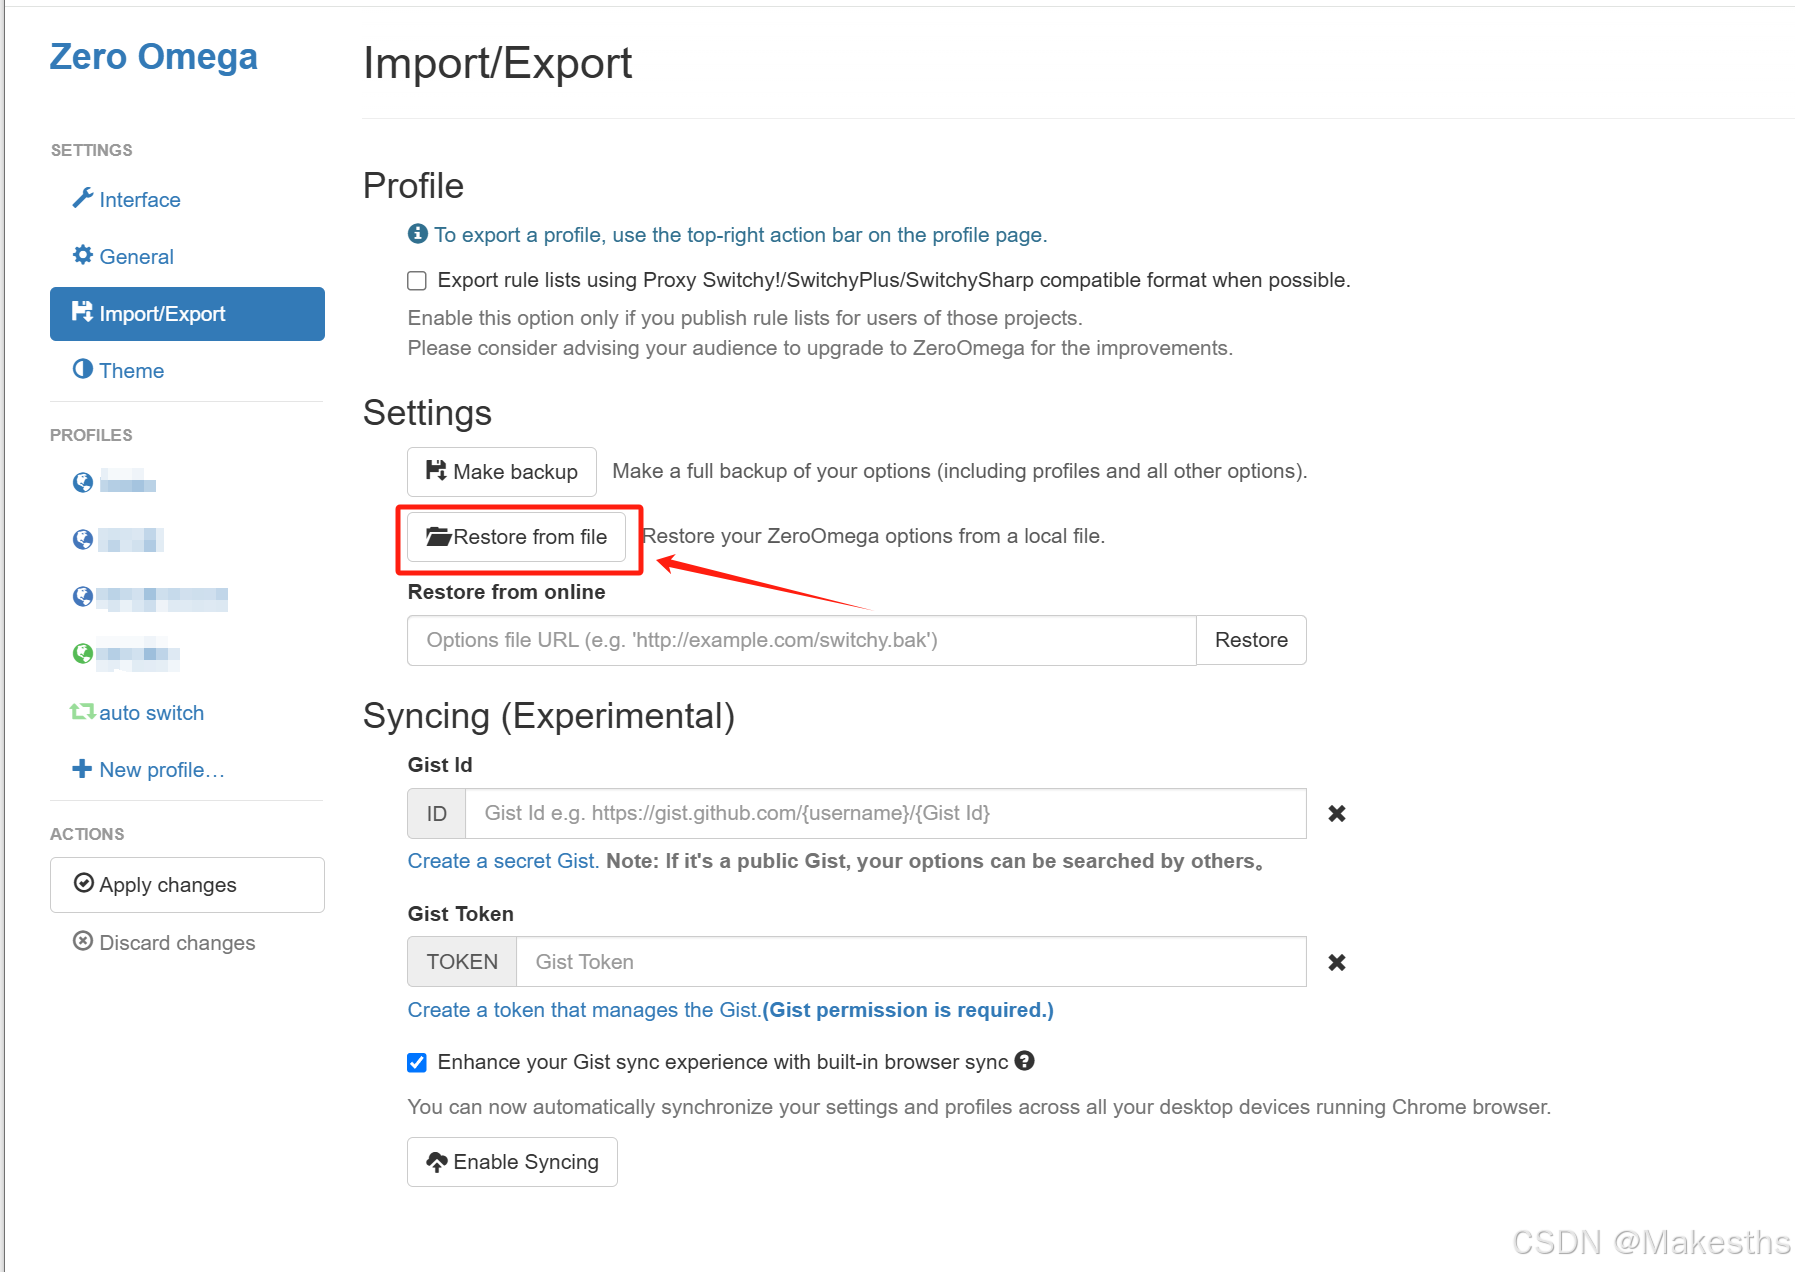Click the ID label addon of Gist Id
The image size is (1795, 1272).
[x=437, y=814]
